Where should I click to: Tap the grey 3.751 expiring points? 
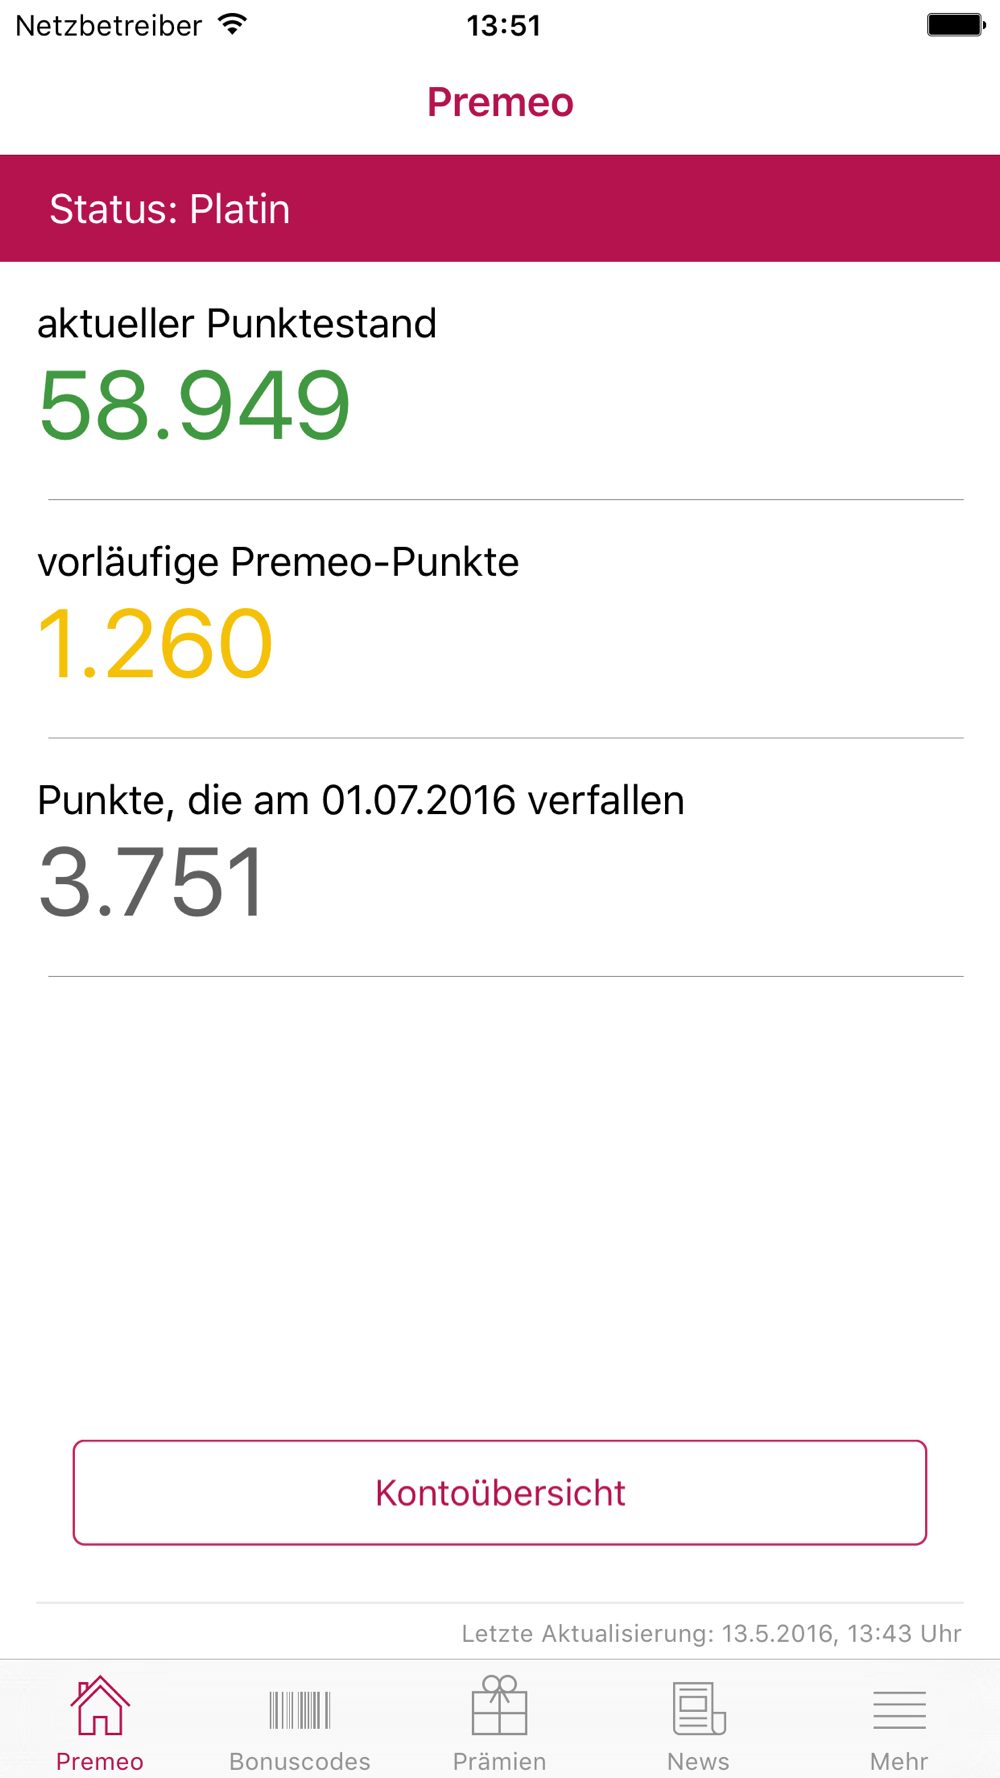(151, 882)
